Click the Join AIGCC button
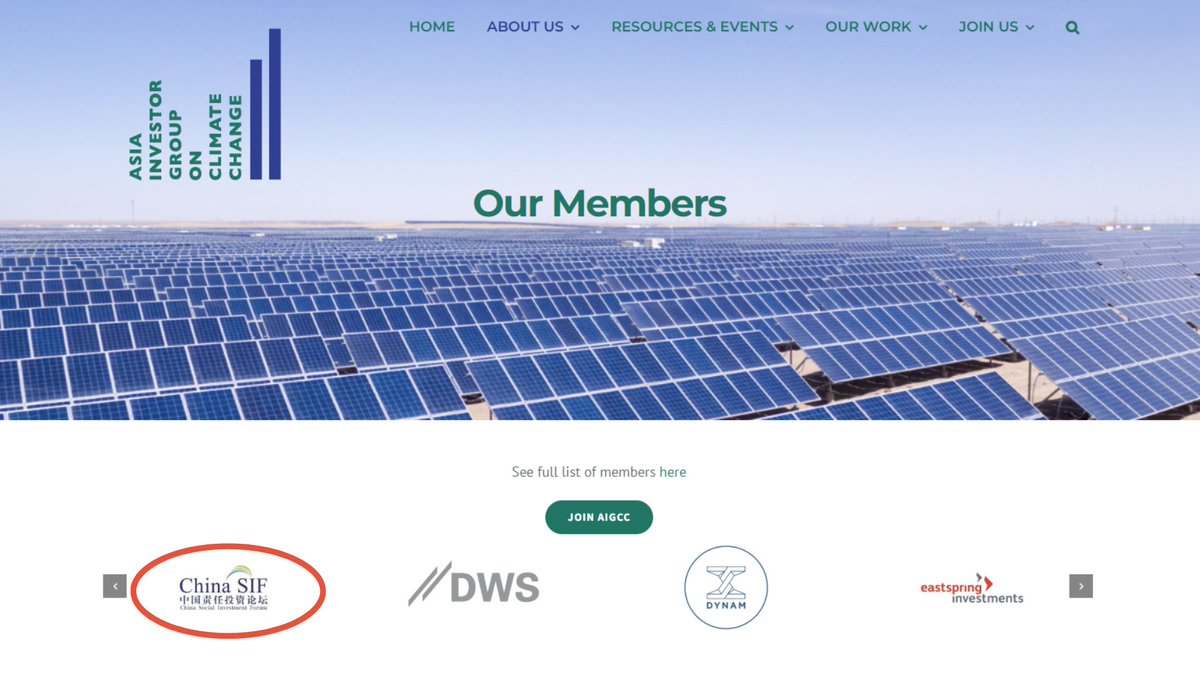1200x675 pixels. [x=599, y=517]
